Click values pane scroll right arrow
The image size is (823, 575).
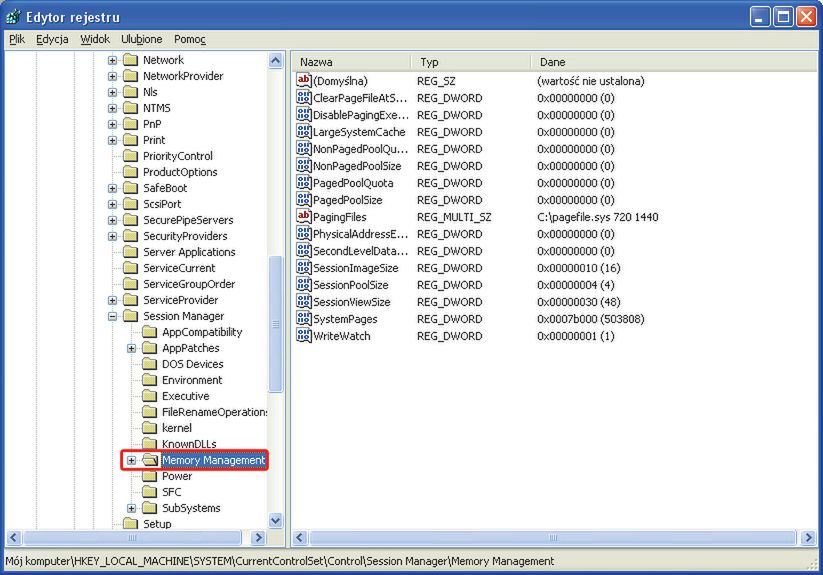pyautogui.click(x=808, y=537)
